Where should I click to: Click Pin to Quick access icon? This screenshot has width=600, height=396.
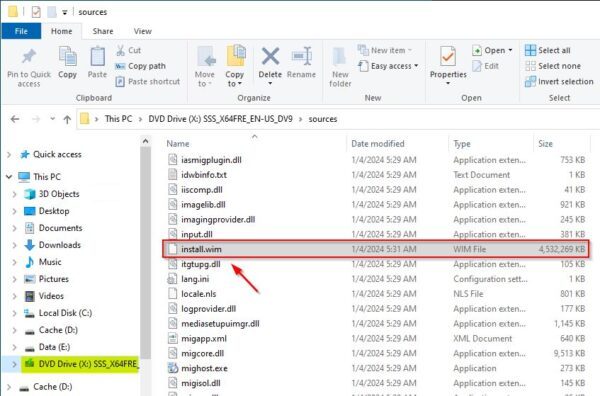[x=29, y=57]
